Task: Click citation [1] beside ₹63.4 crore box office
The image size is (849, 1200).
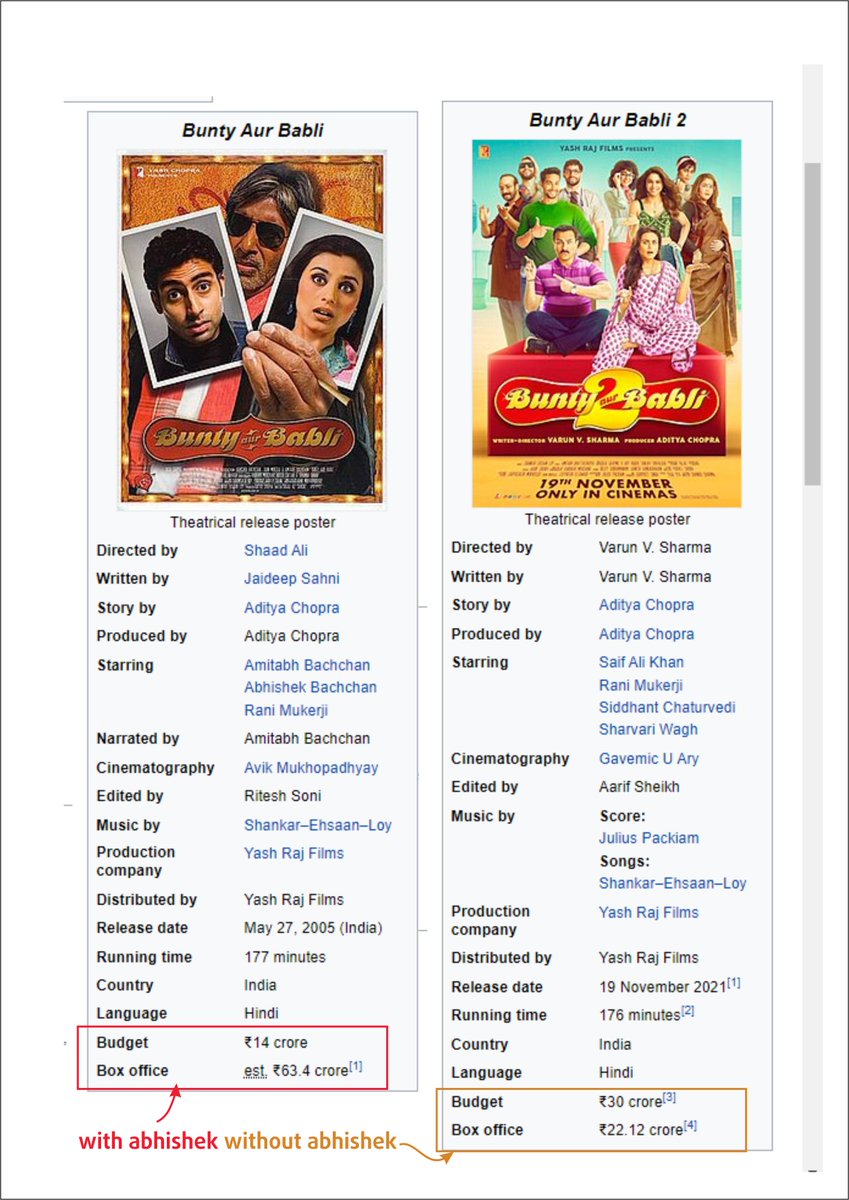Action: (356, 1067)
